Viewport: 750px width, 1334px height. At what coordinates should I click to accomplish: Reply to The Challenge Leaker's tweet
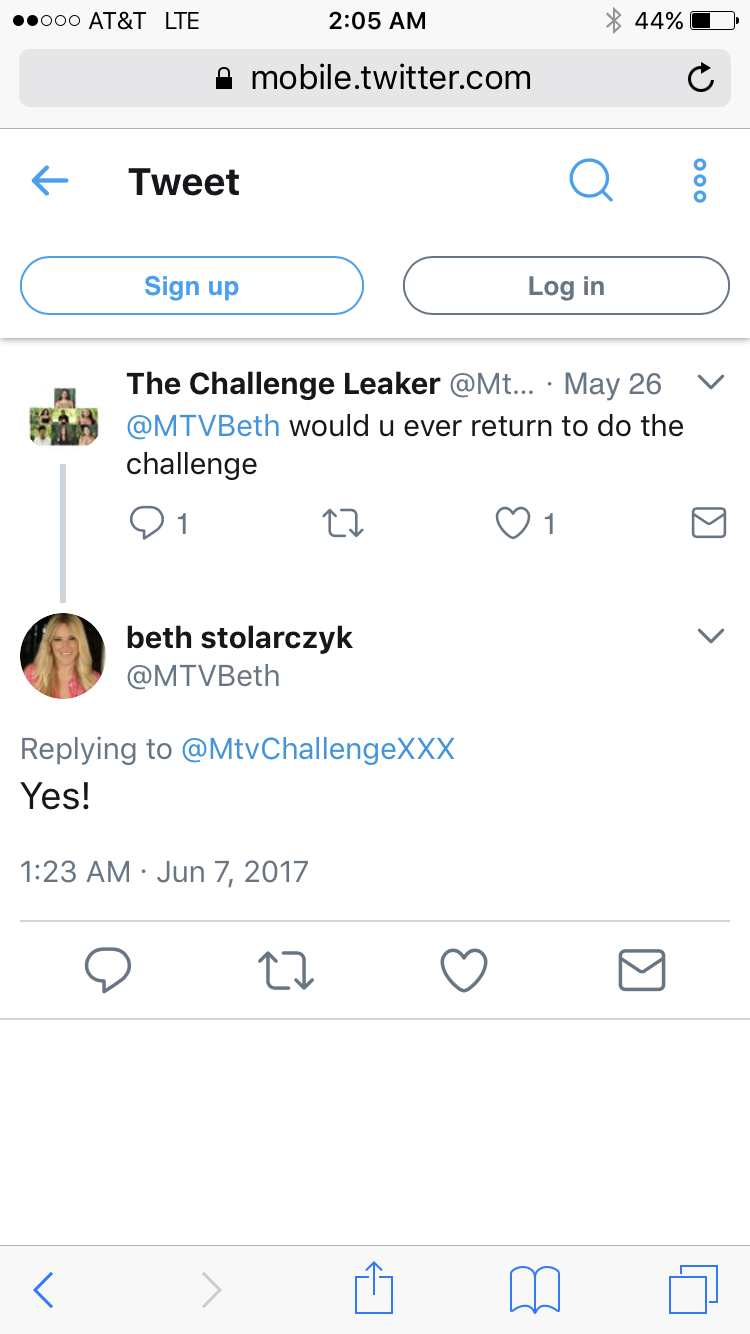coord(147,522)
